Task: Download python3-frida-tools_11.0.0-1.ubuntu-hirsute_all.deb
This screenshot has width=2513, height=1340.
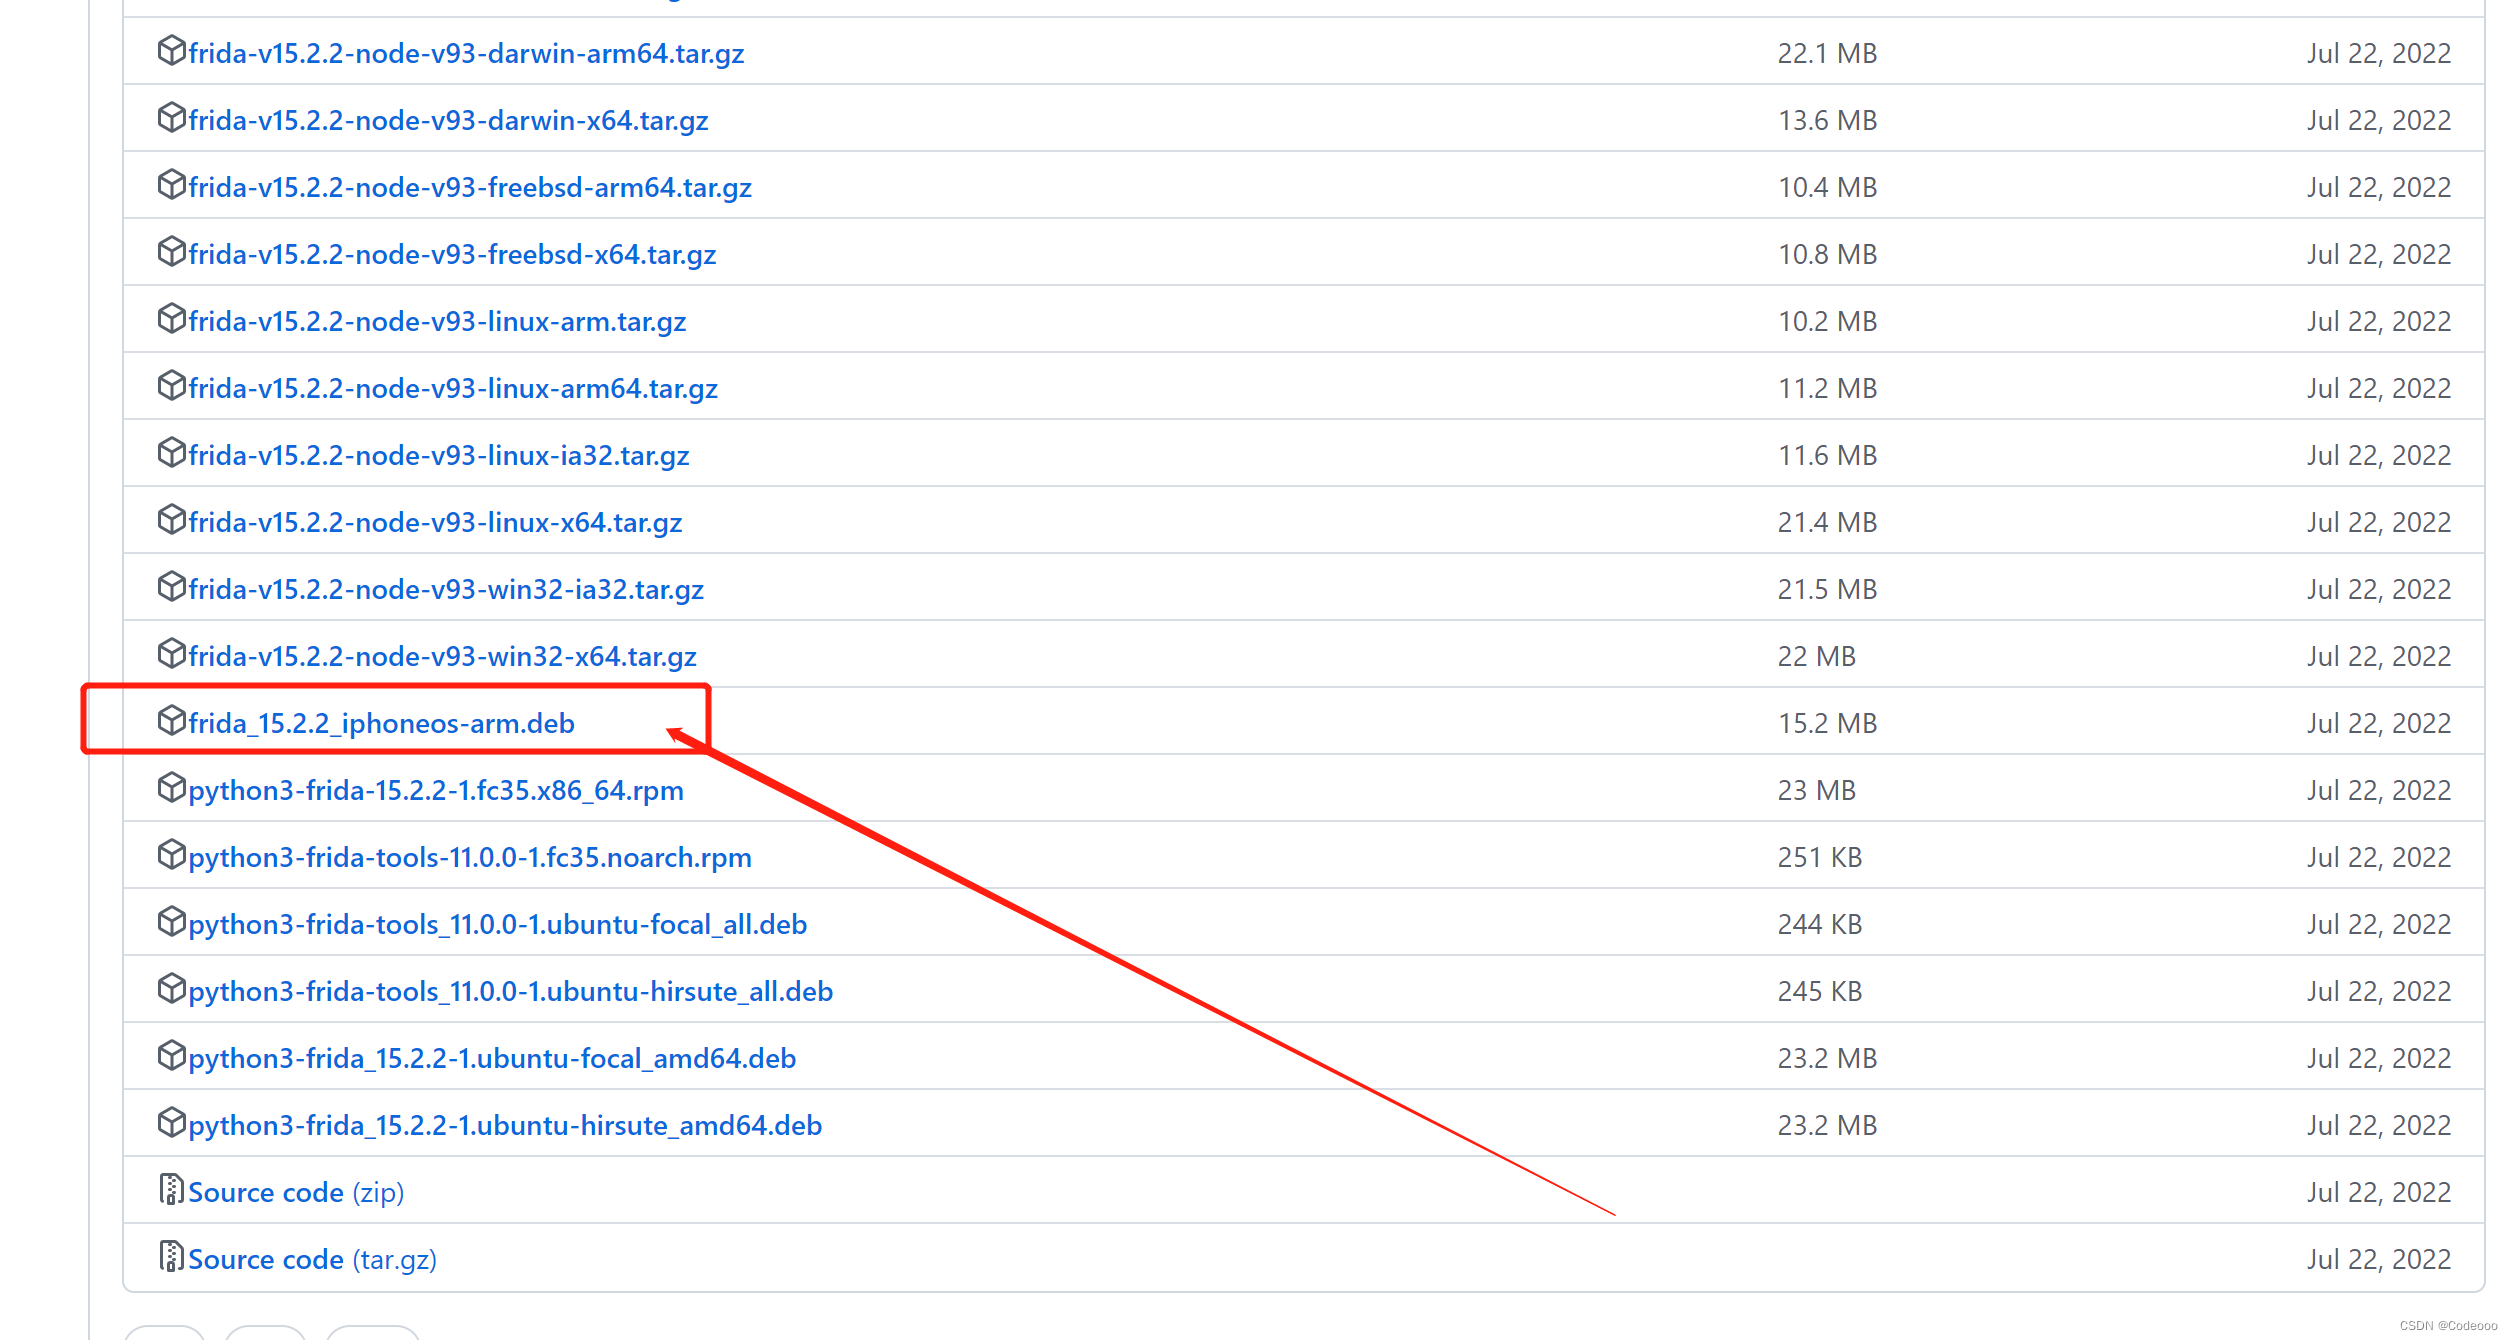Action: tap(510, 991)
